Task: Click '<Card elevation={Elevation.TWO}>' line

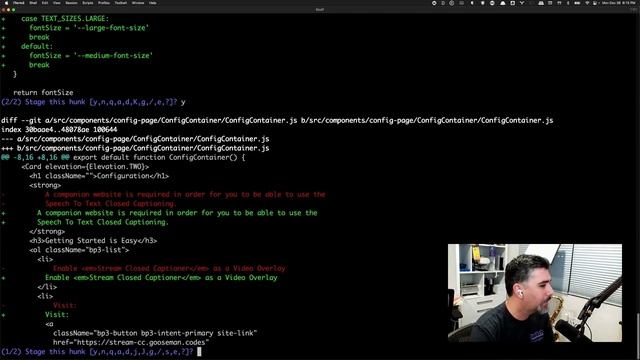Action: (85, 167)
